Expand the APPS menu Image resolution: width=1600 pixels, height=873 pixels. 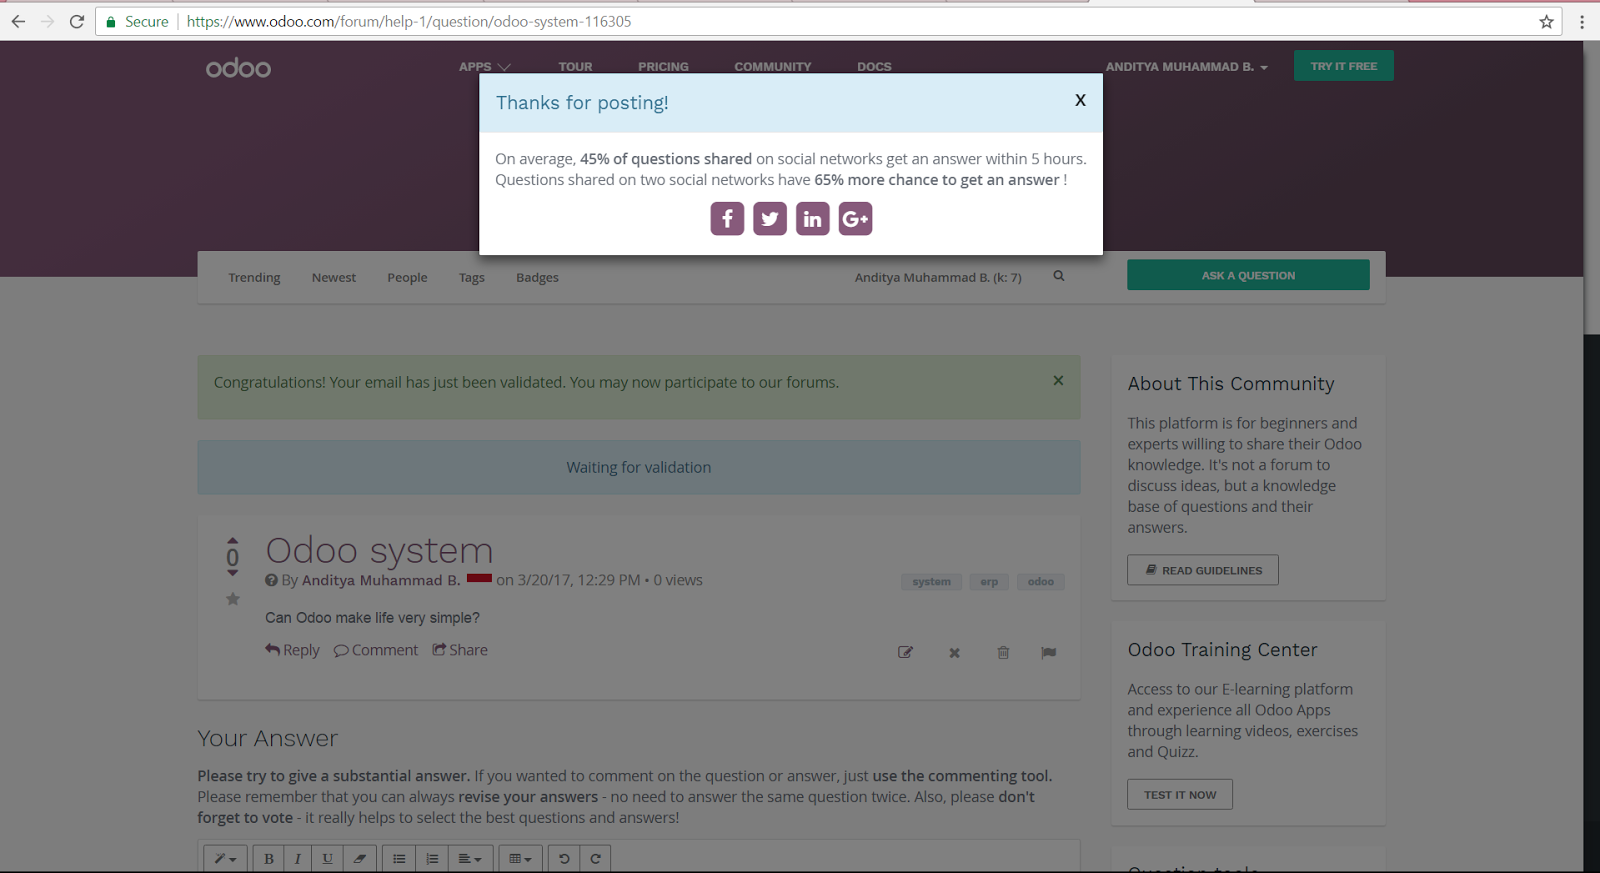[485, 67]
